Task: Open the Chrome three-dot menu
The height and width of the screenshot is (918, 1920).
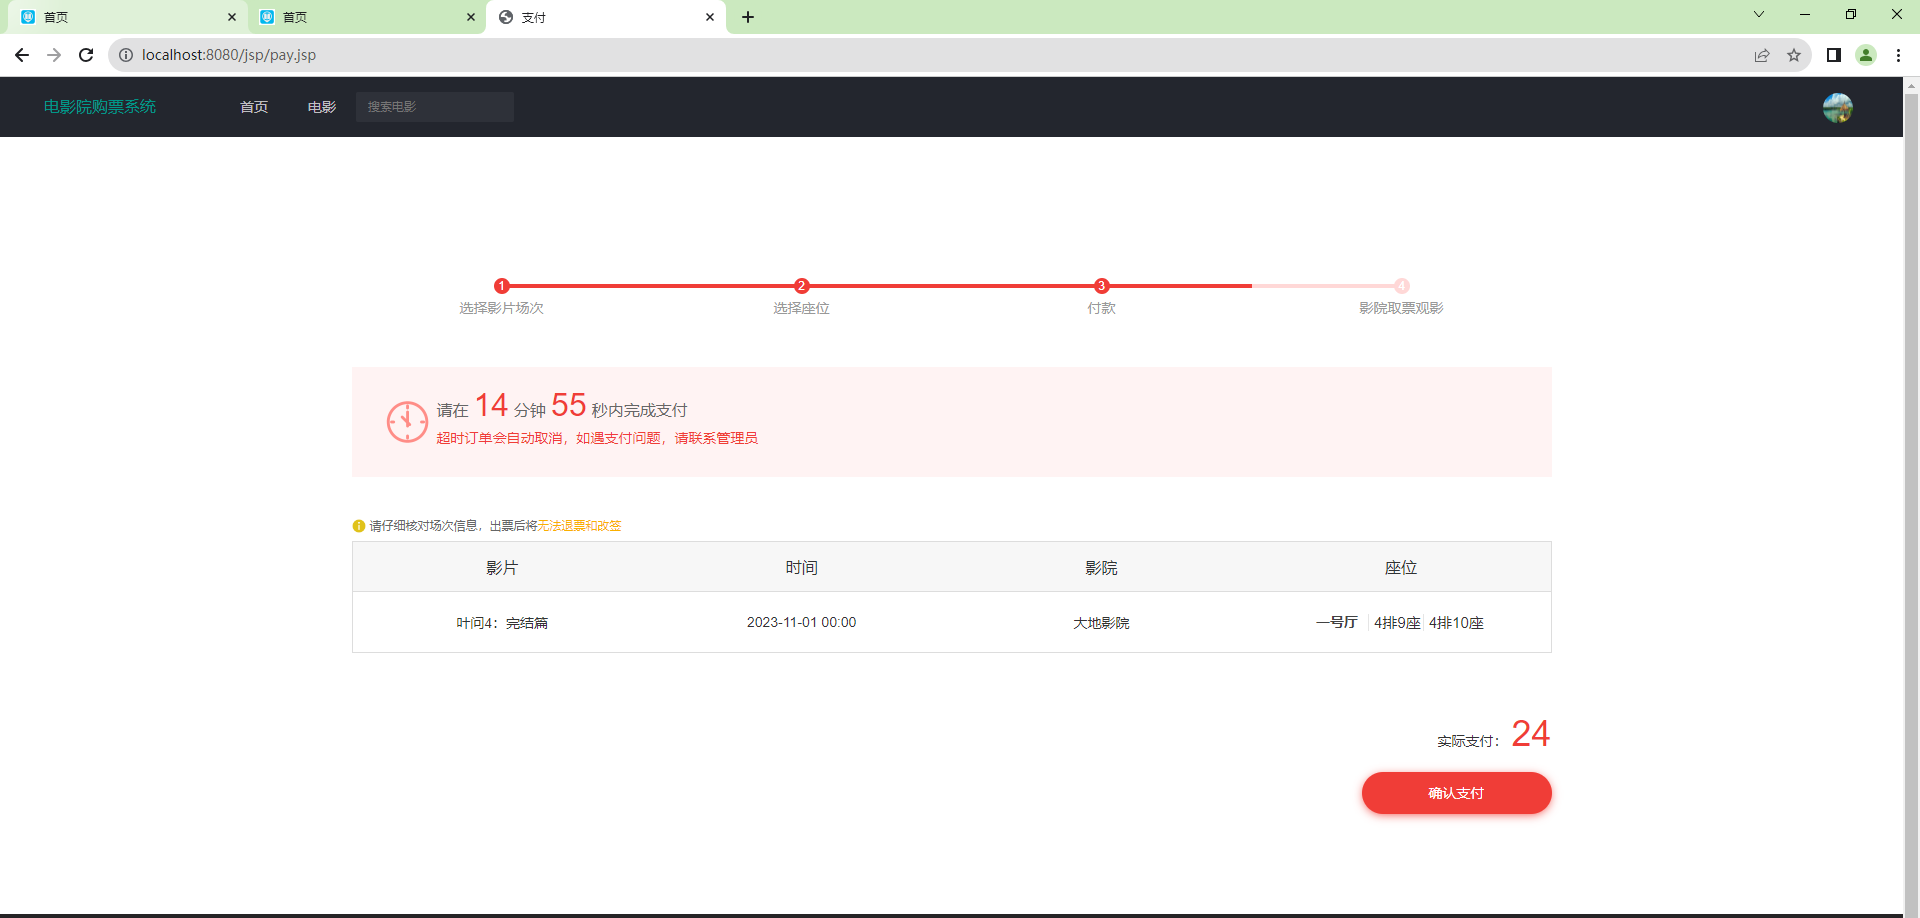Action: (x=1898, y=55)
